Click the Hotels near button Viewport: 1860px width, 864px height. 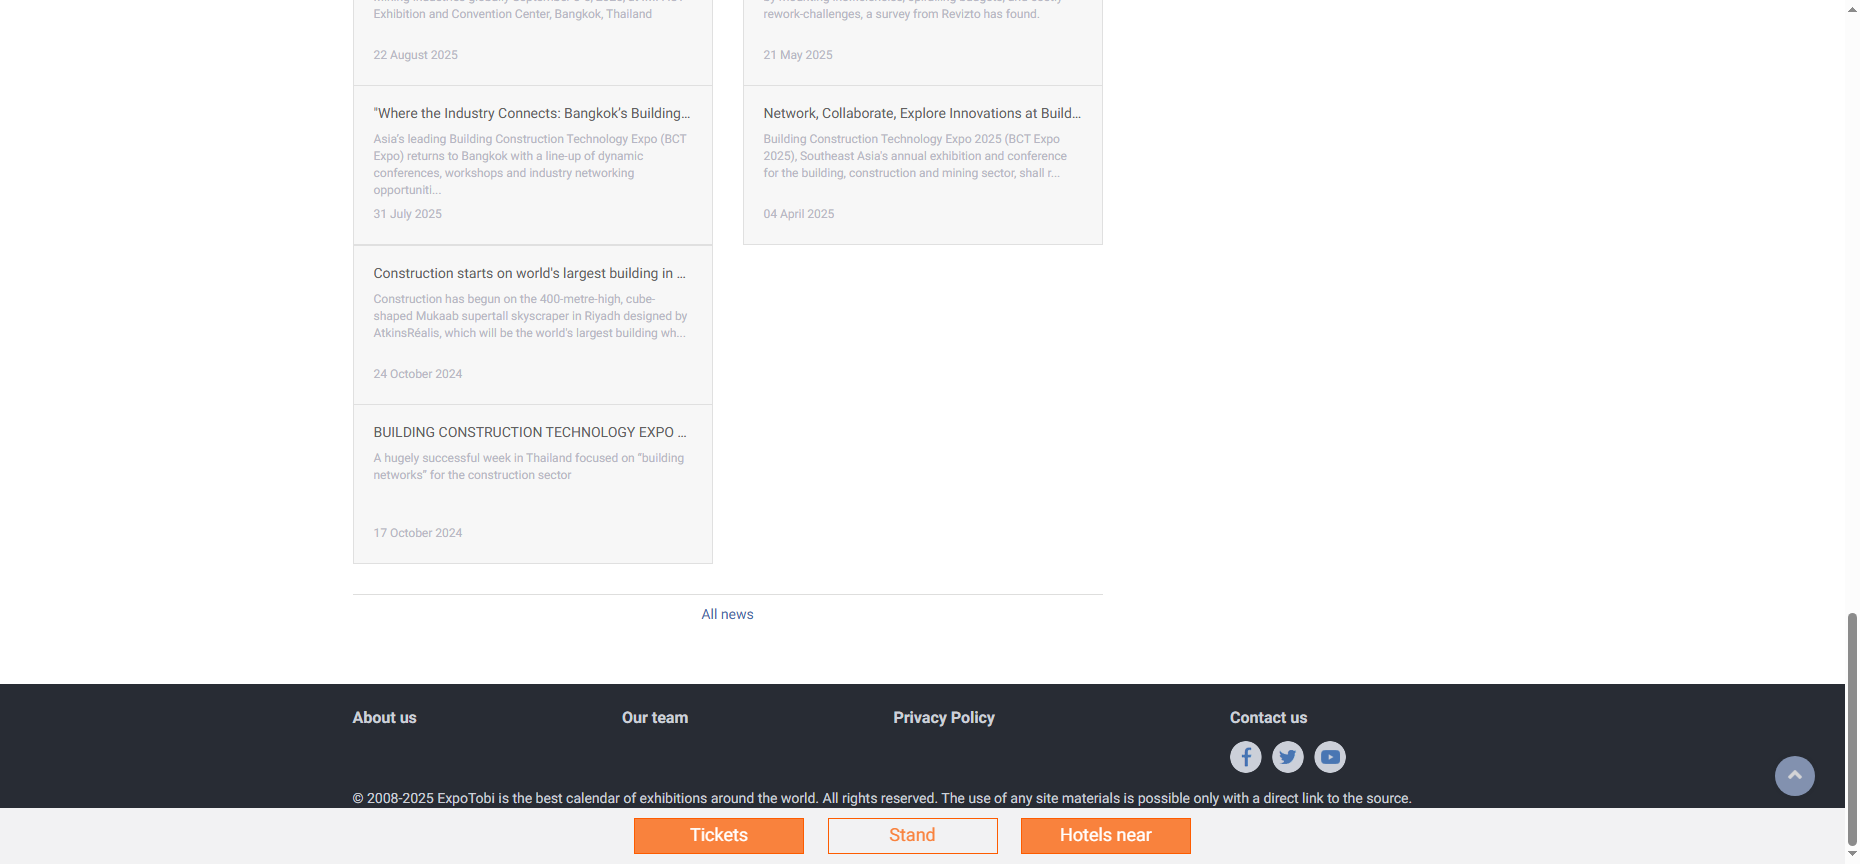[1105, 836]
